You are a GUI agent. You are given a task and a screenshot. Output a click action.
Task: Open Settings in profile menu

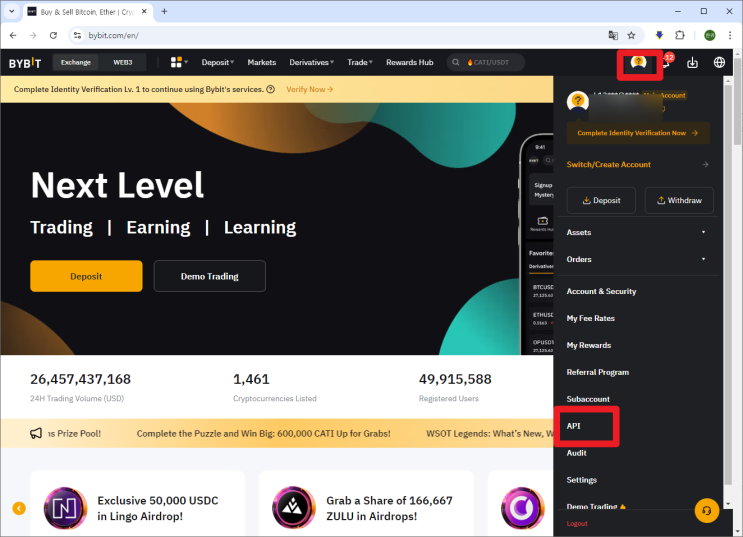tap(581, 480)
